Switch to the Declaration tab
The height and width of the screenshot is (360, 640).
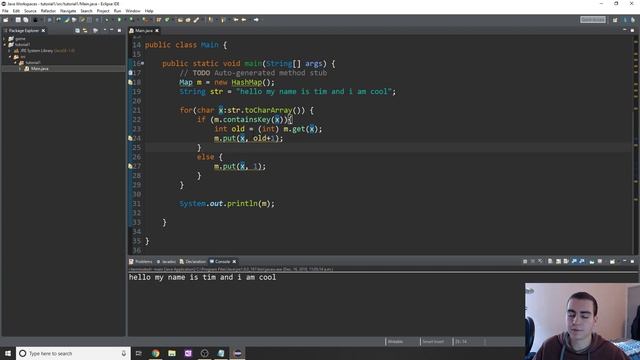point(193,261)
